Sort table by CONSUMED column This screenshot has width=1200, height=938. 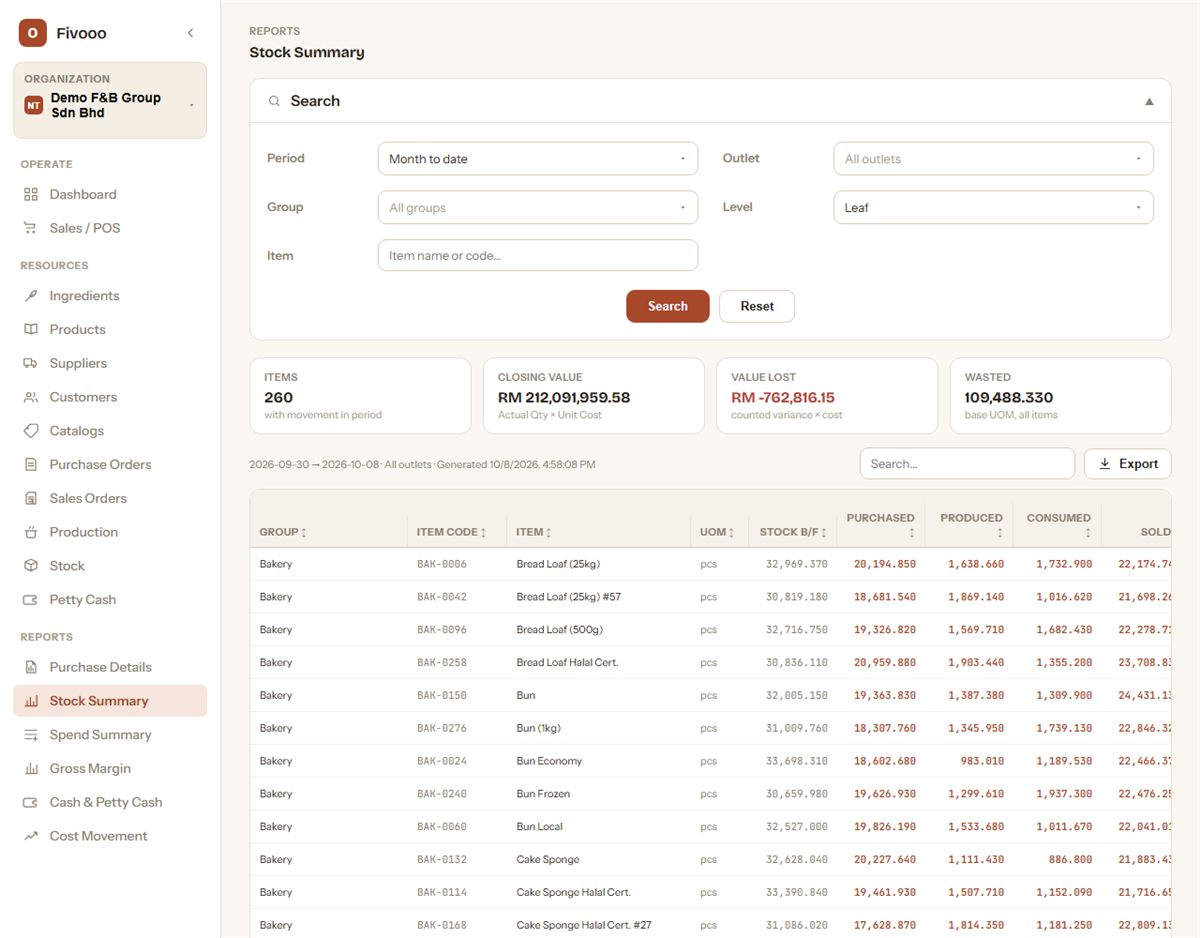tap(1059, 525)
